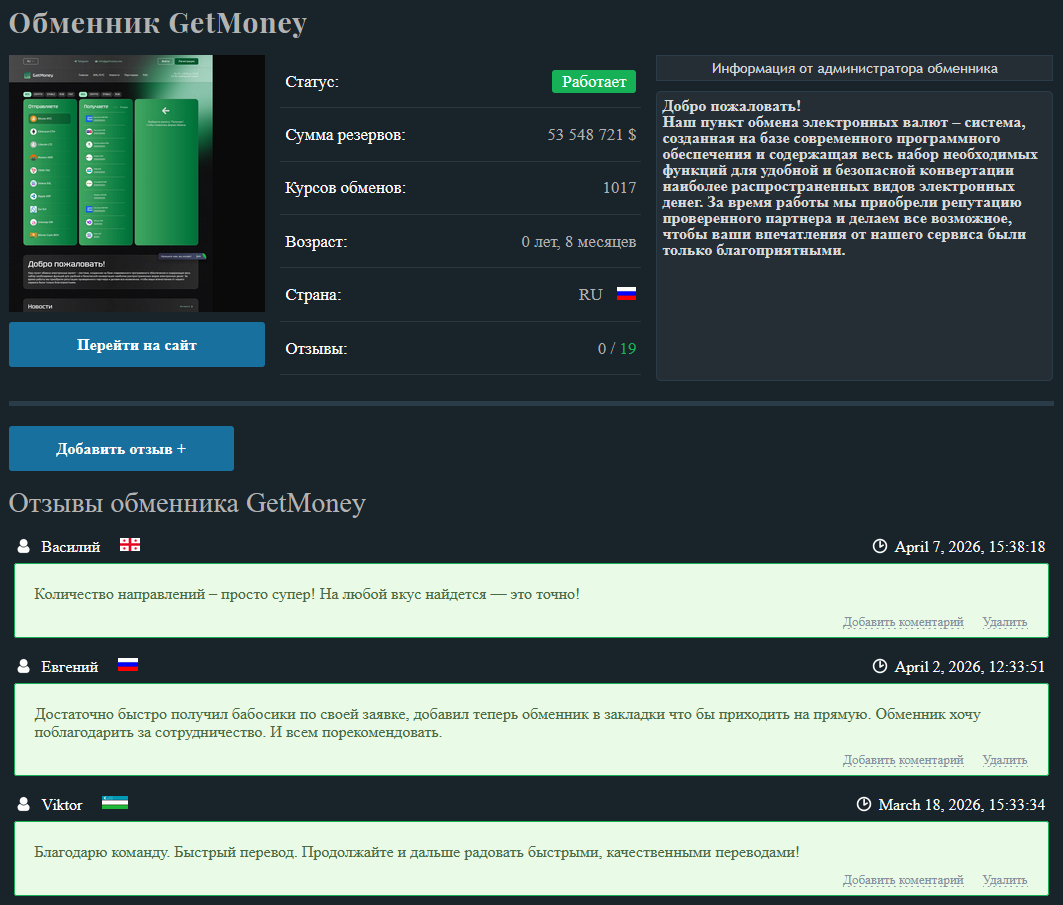Click the clock icon beside April 2 timestamp

880,666
